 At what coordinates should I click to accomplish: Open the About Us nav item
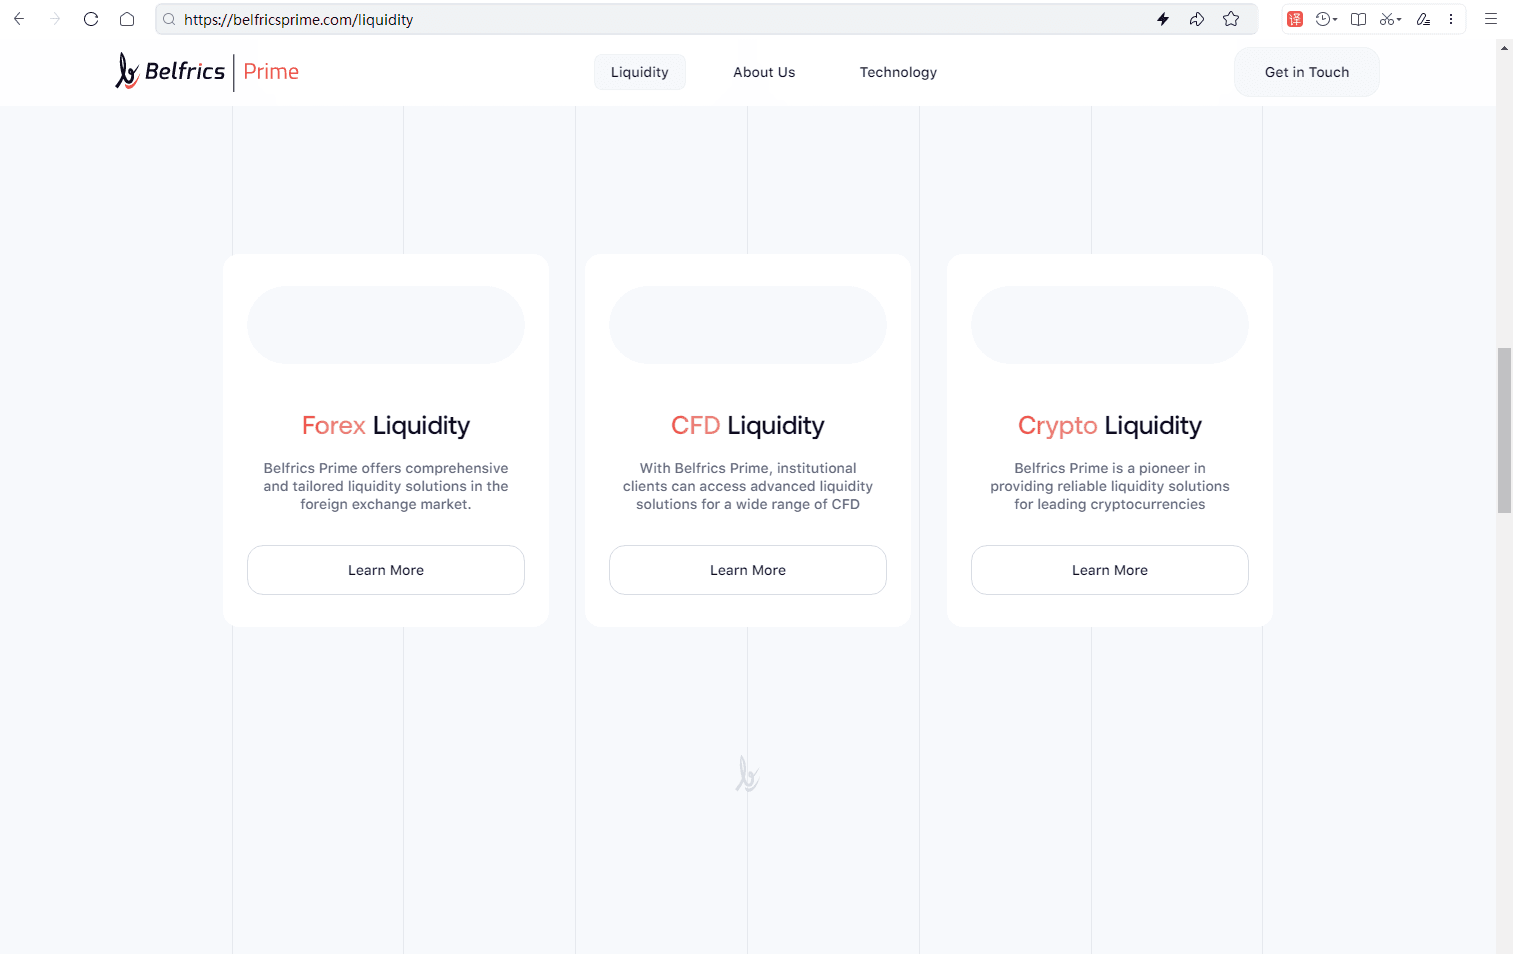764,72
